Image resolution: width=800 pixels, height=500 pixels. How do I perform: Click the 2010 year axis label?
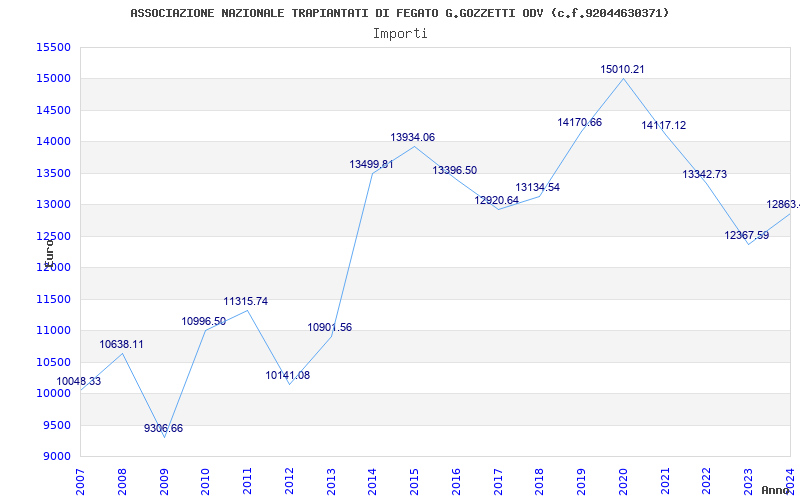coord(206,482)
